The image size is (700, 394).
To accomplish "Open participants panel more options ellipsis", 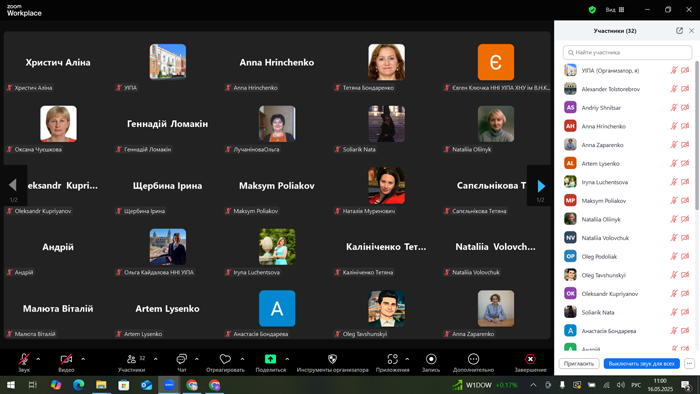I will pyautogui.click(x=689, y=364).
